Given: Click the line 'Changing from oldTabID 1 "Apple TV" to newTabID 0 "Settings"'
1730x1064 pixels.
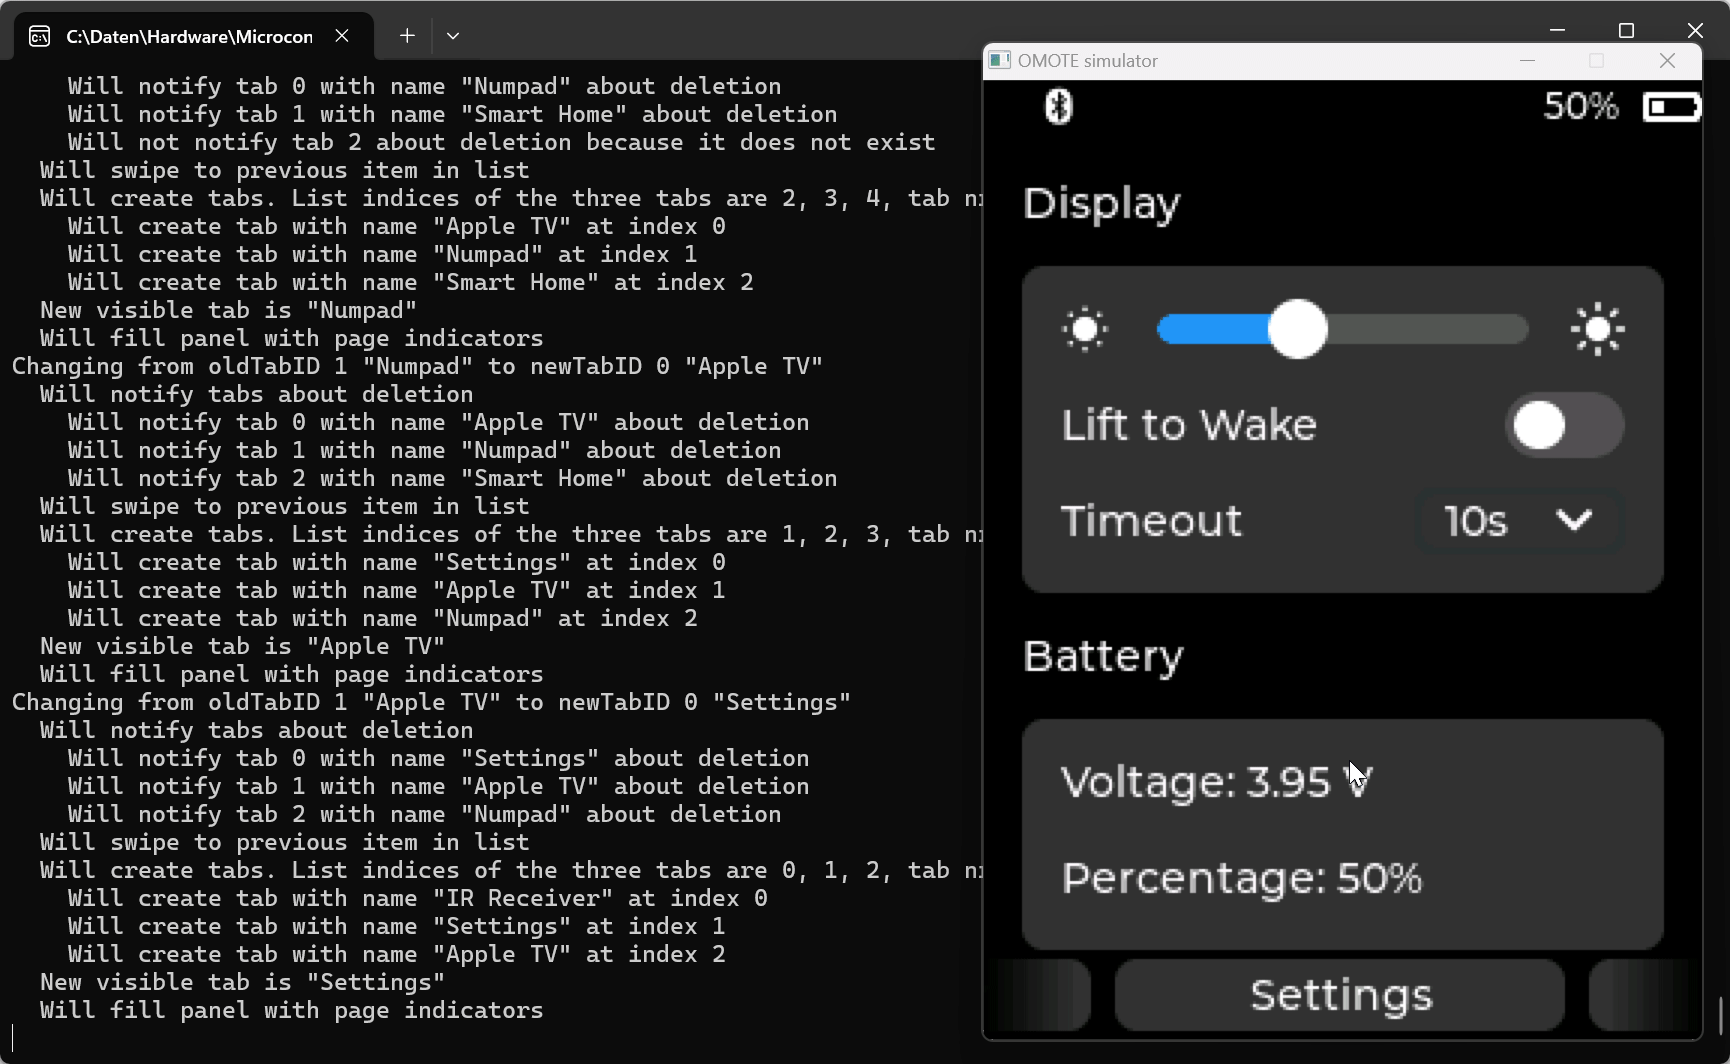Looking at the screenshot, I should [x=431, y=702].
